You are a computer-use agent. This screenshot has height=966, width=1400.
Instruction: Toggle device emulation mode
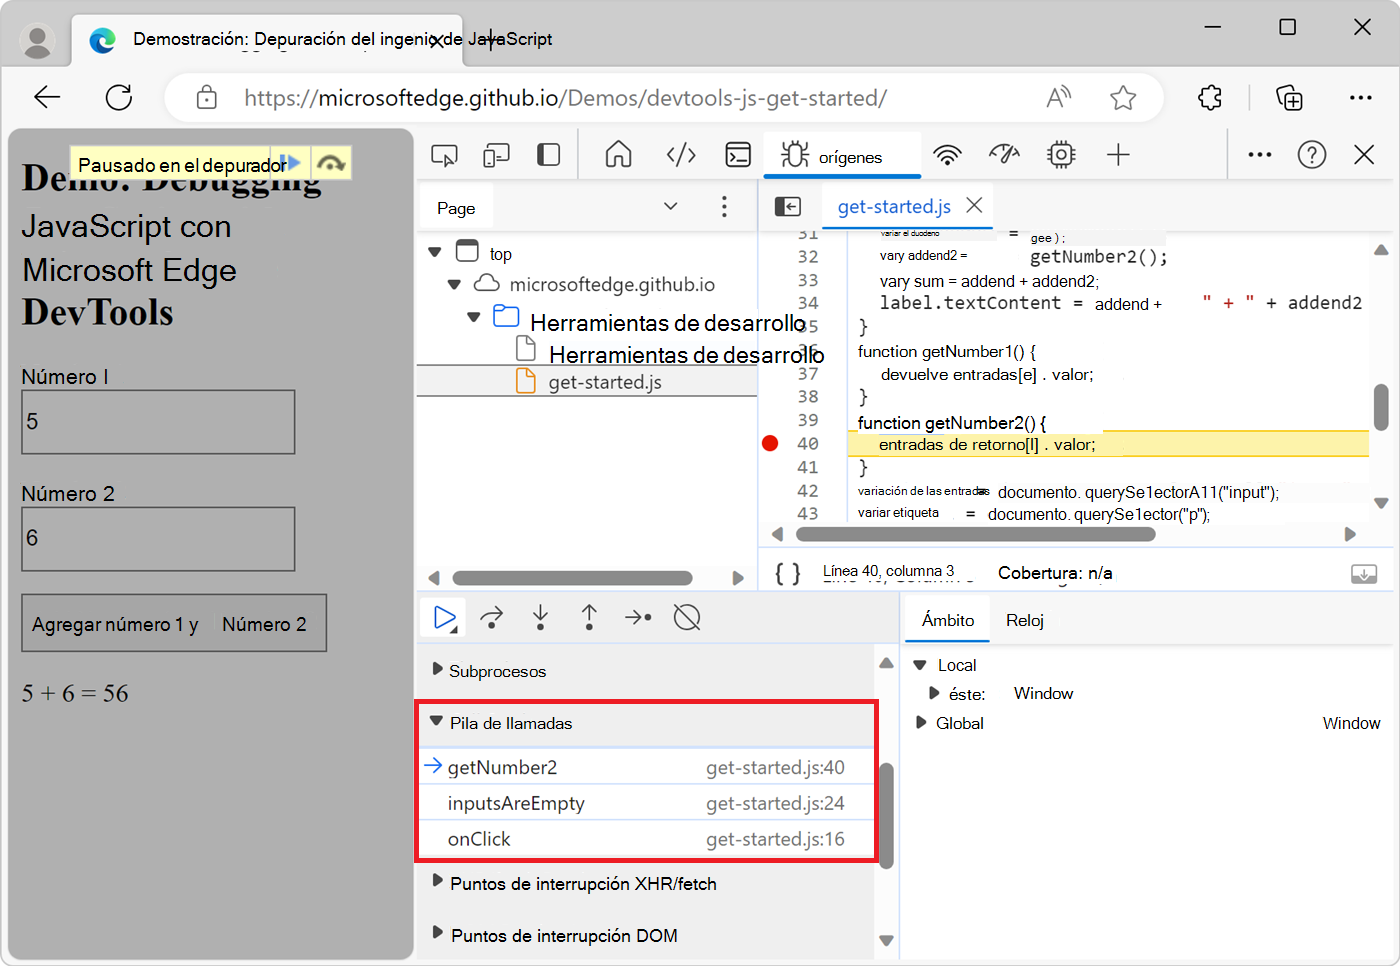(x=496, y=155)
